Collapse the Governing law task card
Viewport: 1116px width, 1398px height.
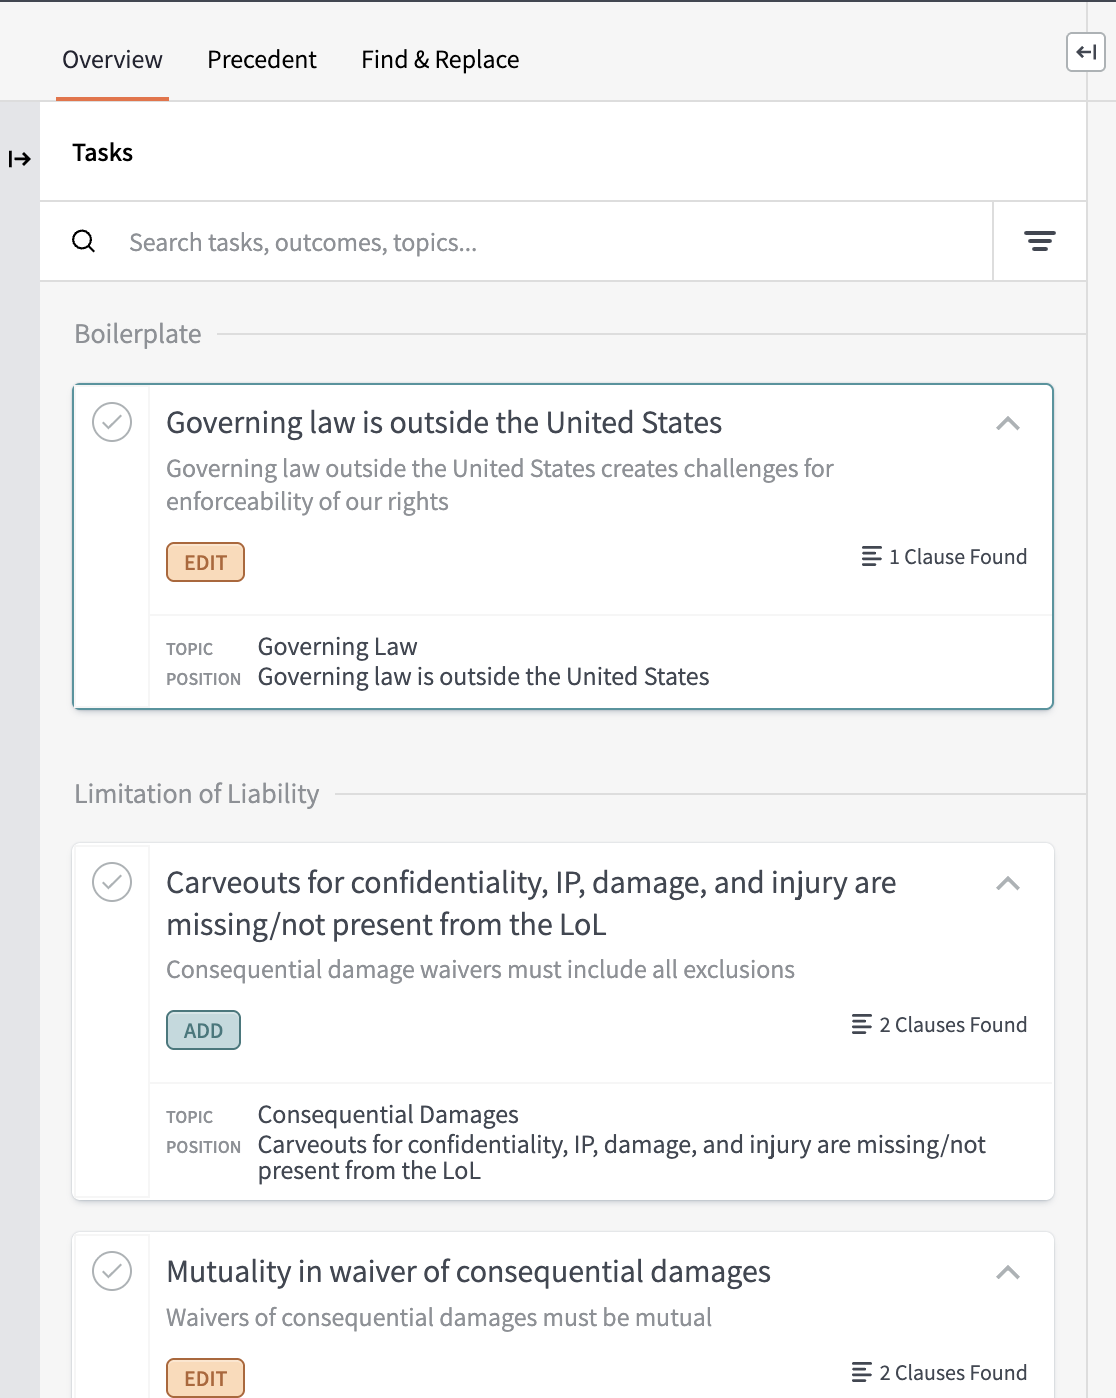[x=1008, y=423]
